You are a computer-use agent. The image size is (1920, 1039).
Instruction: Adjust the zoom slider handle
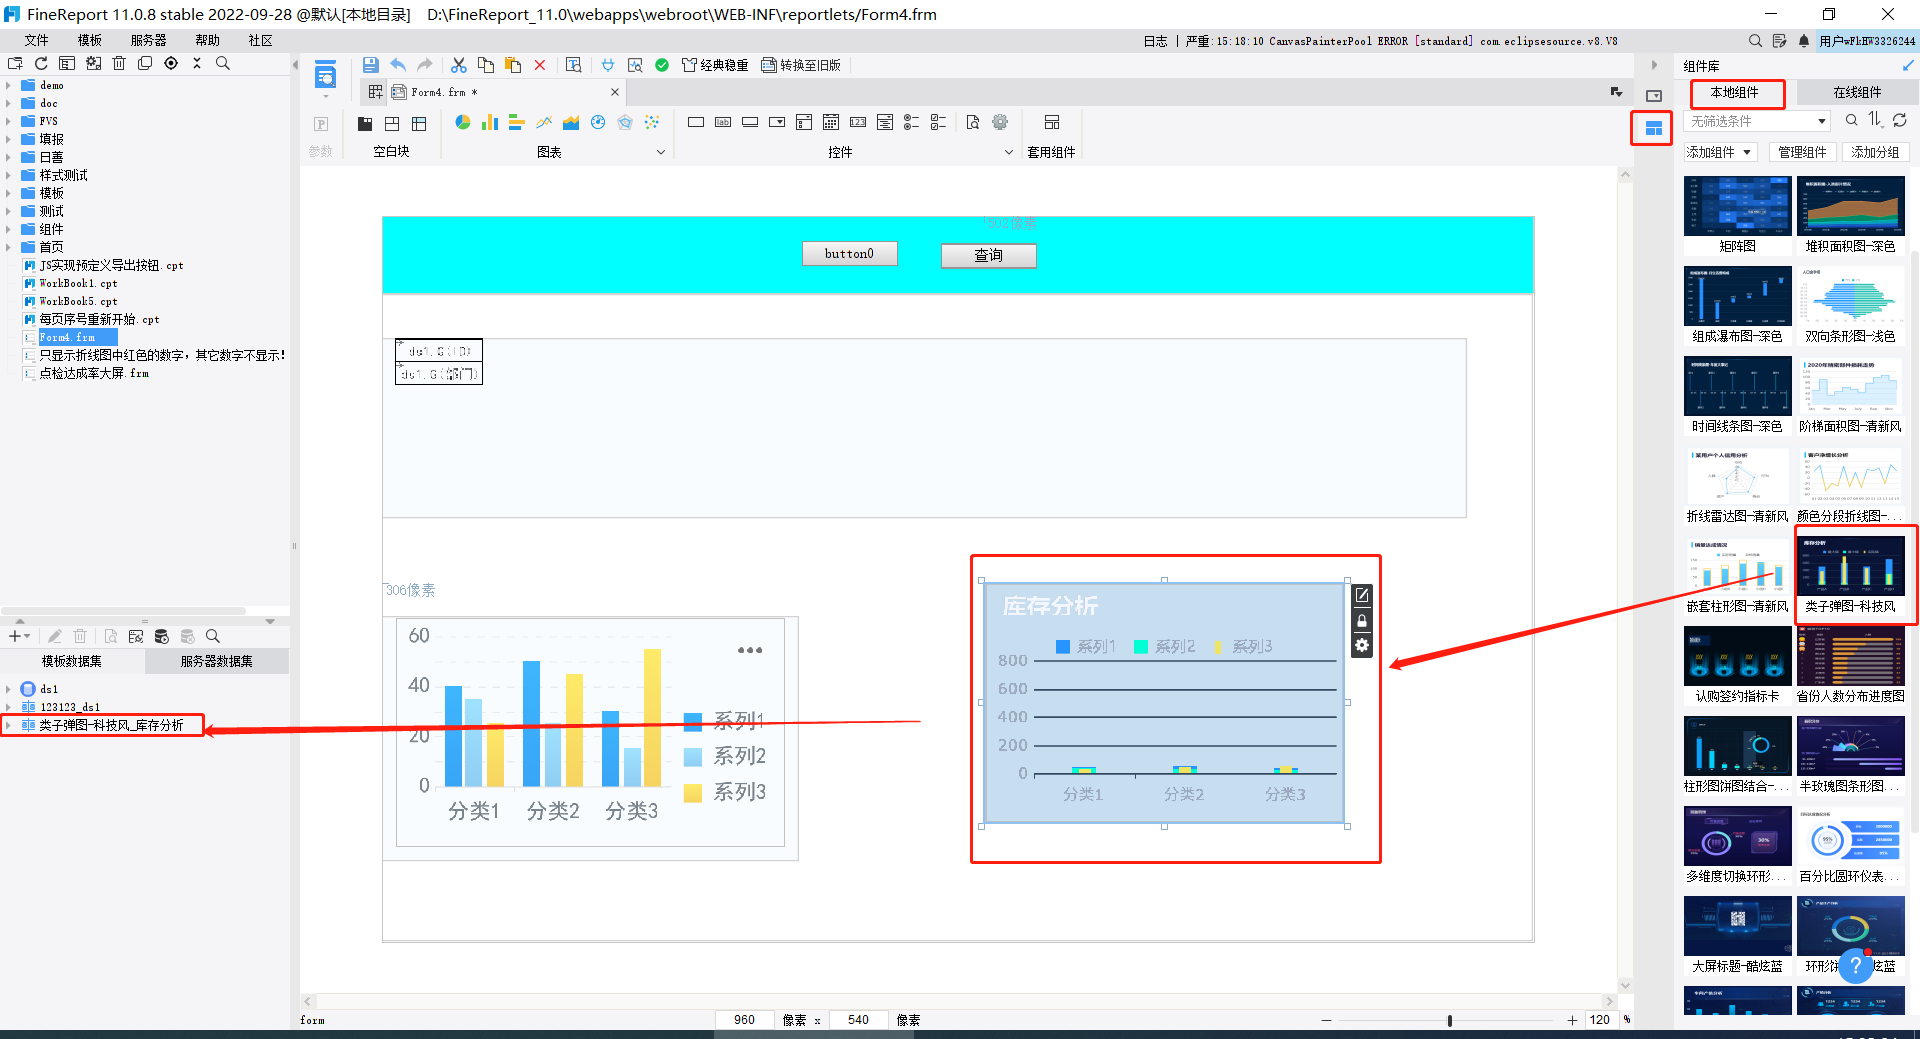click(x=1449, y=1020)
